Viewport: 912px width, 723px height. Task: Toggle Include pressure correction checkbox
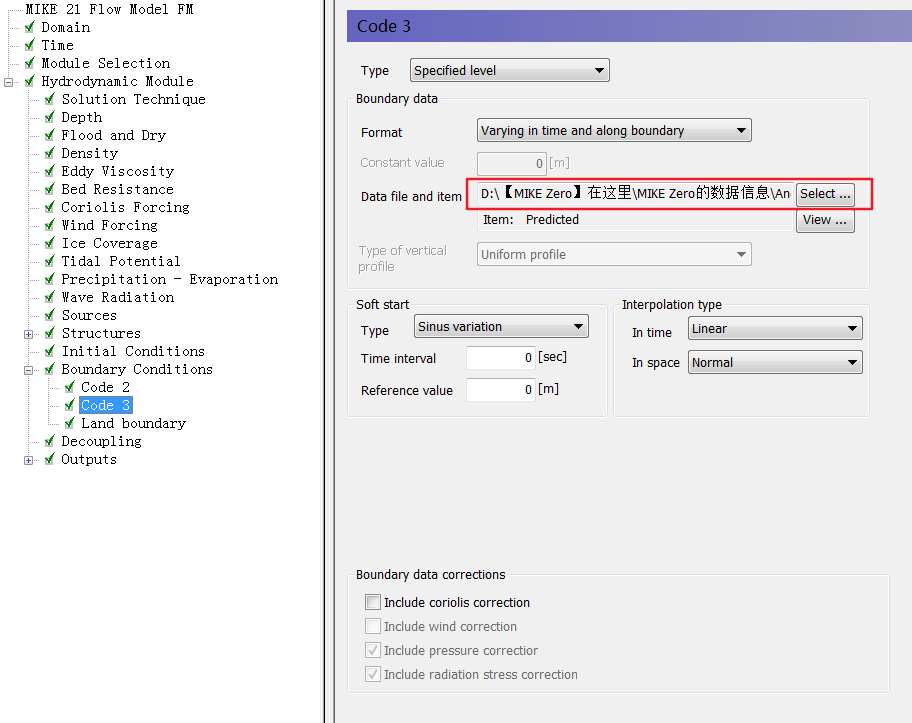(x=373, y=650)
